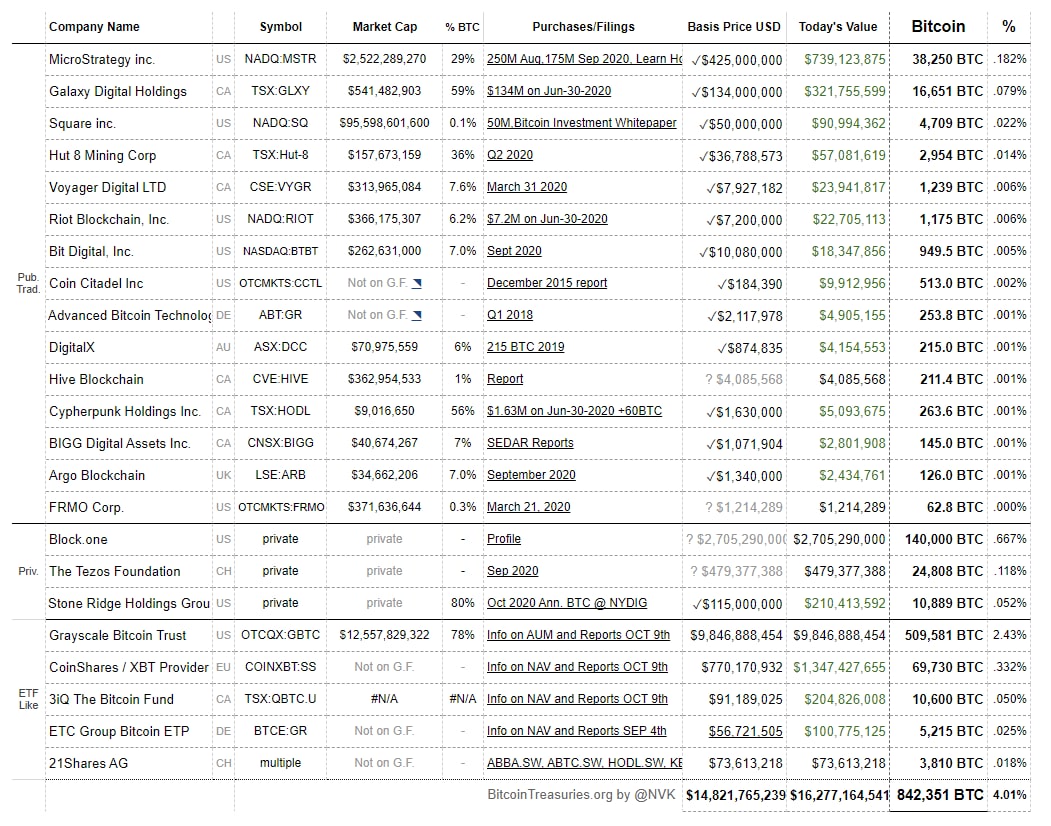Open the 'SEDAR Reports' link
Viewport: 1051px width, 826px height.
point(530,443)
